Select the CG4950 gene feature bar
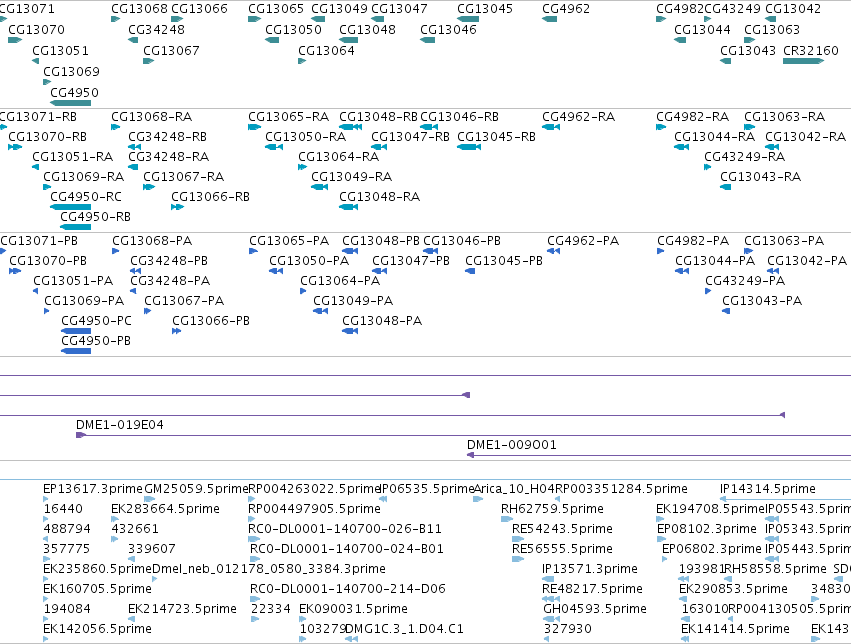The image size is (851, 644). tap(71, 103)
